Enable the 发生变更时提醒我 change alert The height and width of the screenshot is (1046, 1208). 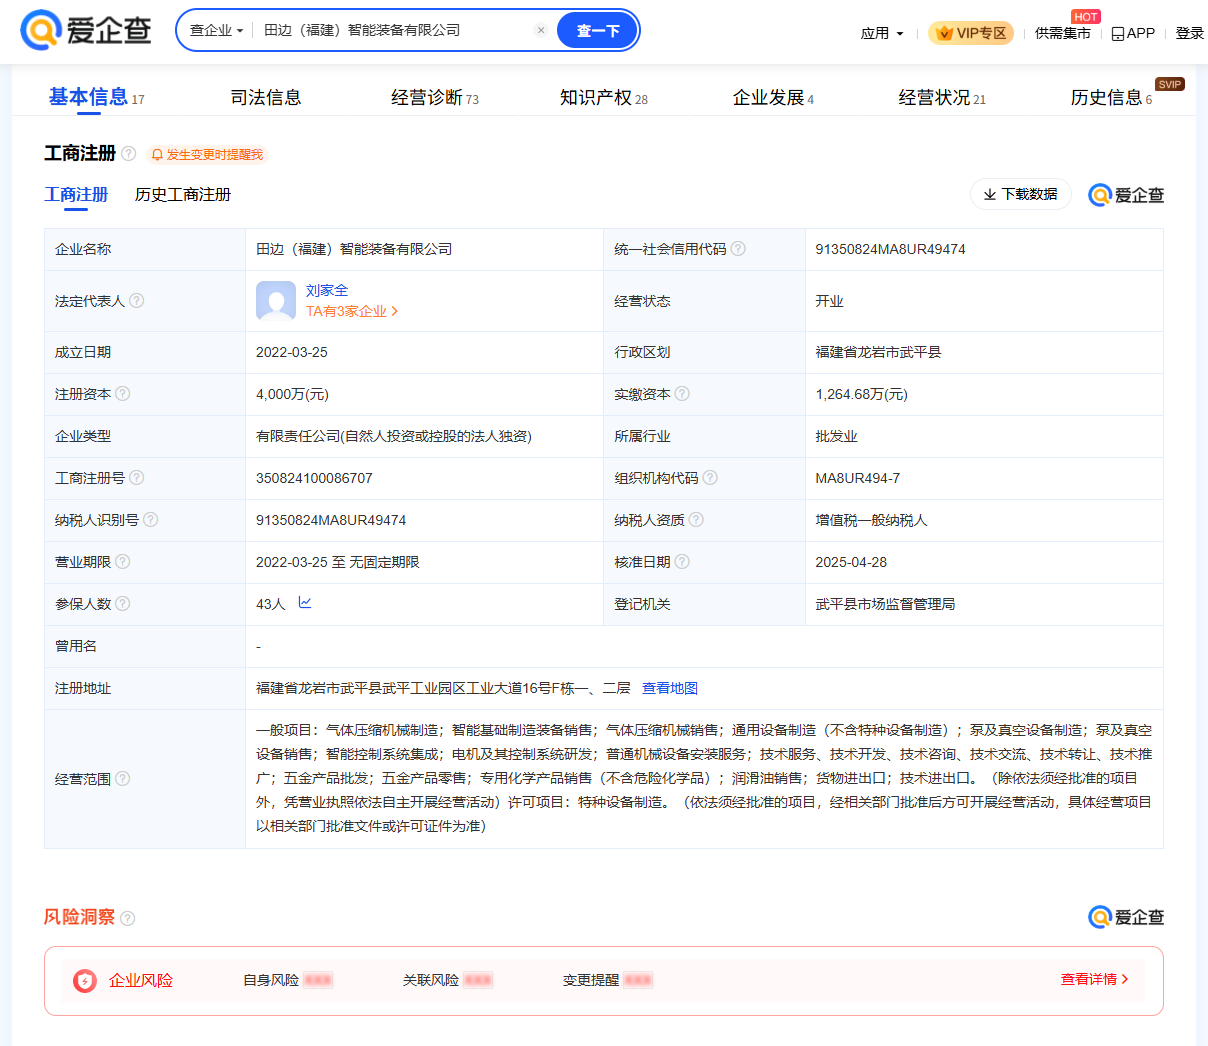[x=207, y=155]
